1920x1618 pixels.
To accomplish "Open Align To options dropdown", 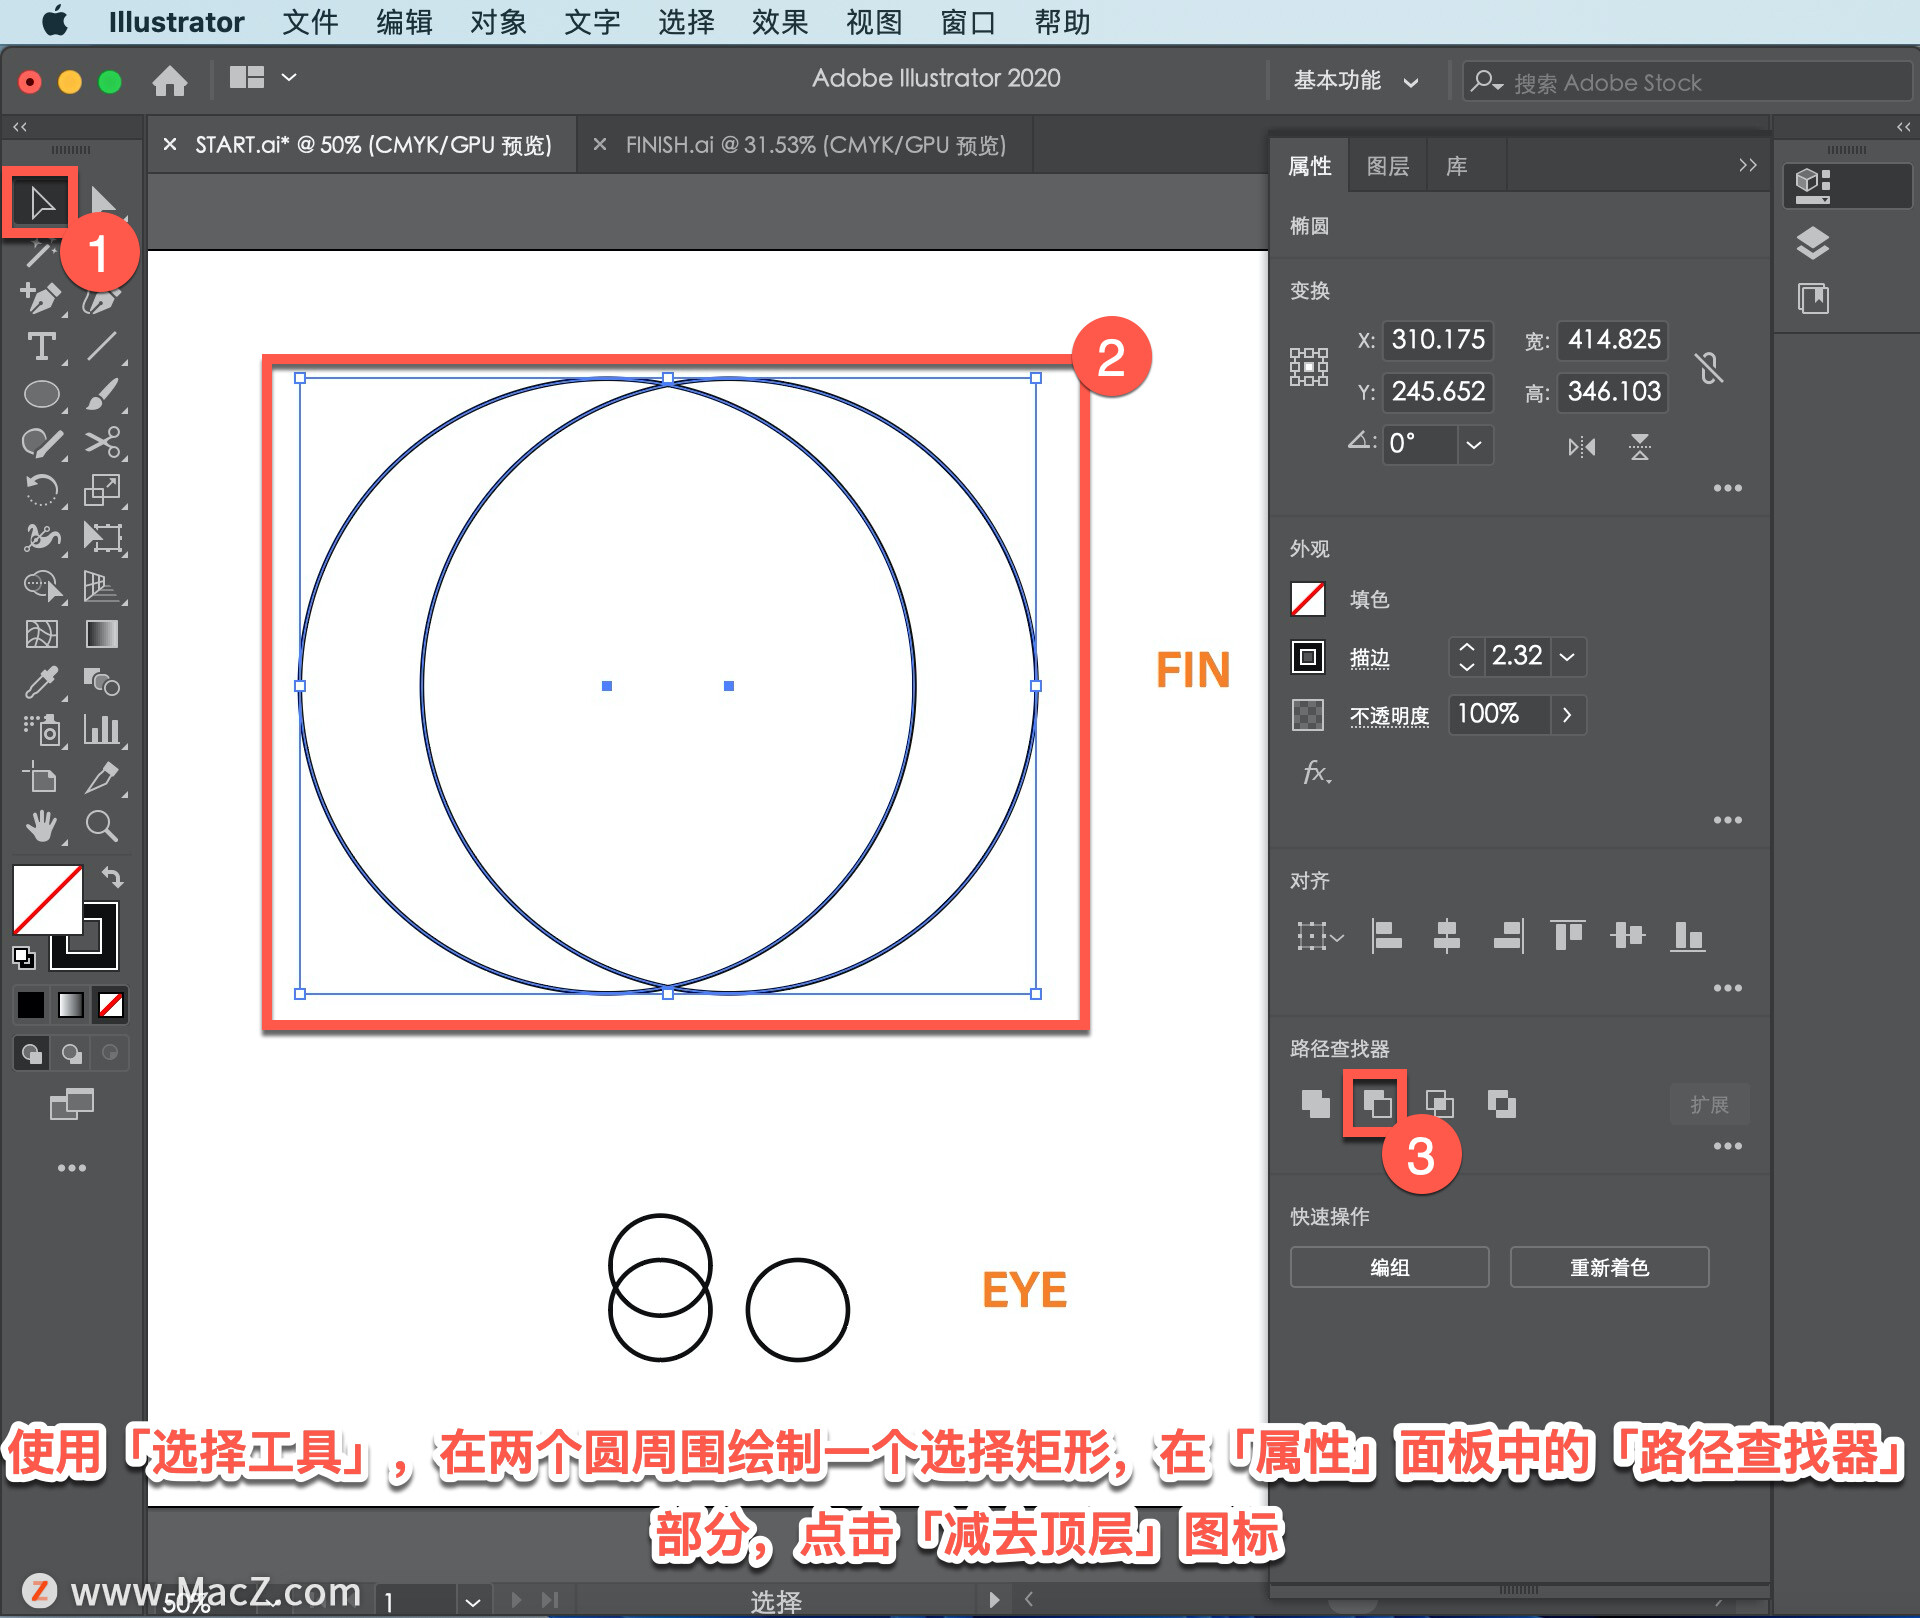I will (x=1320, y=936).
